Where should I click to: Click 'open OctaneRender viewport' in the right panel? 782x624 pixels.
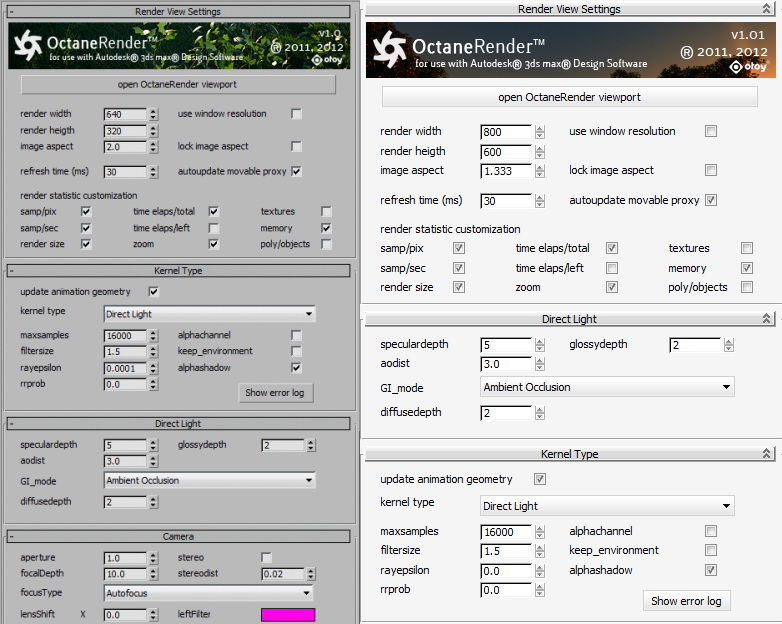tap(570, 97)
